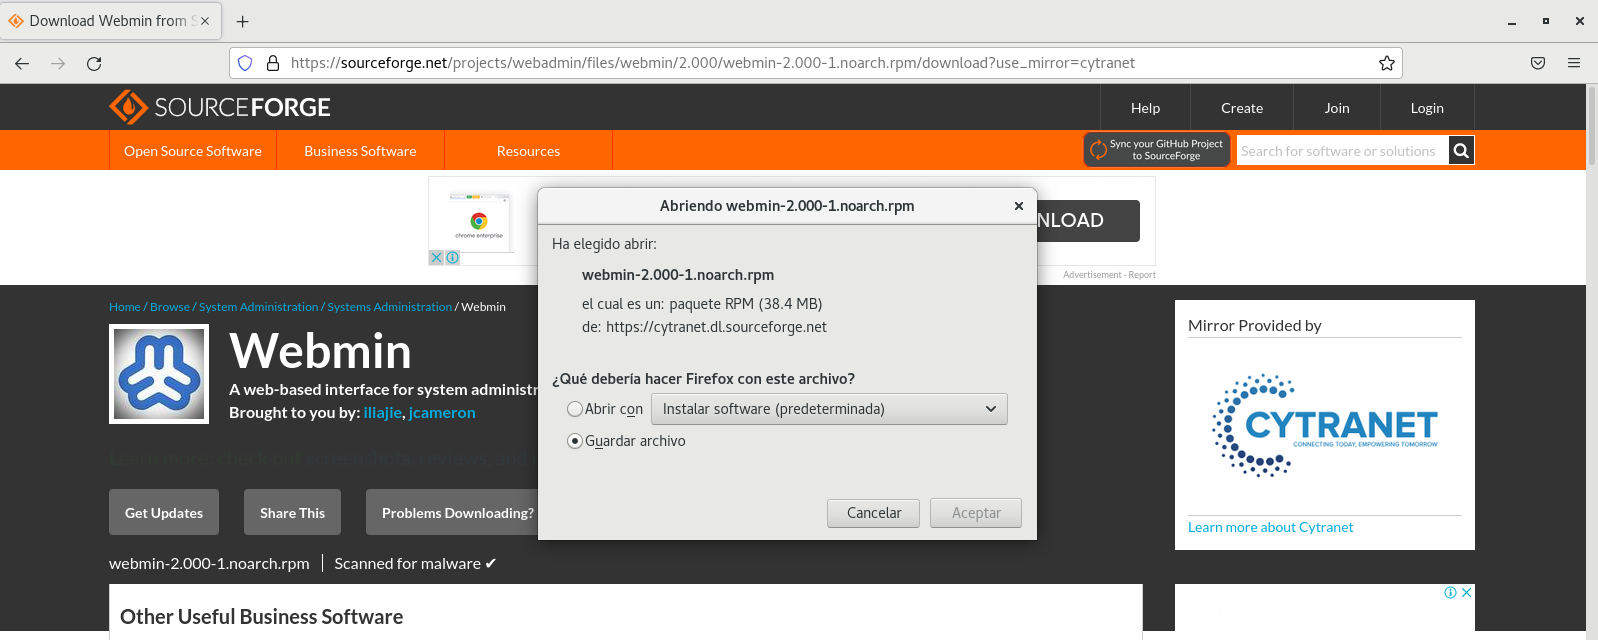Open the 'Business Software' menu
The width and height of the screenshot is (1598, 640).
[360, 151]
